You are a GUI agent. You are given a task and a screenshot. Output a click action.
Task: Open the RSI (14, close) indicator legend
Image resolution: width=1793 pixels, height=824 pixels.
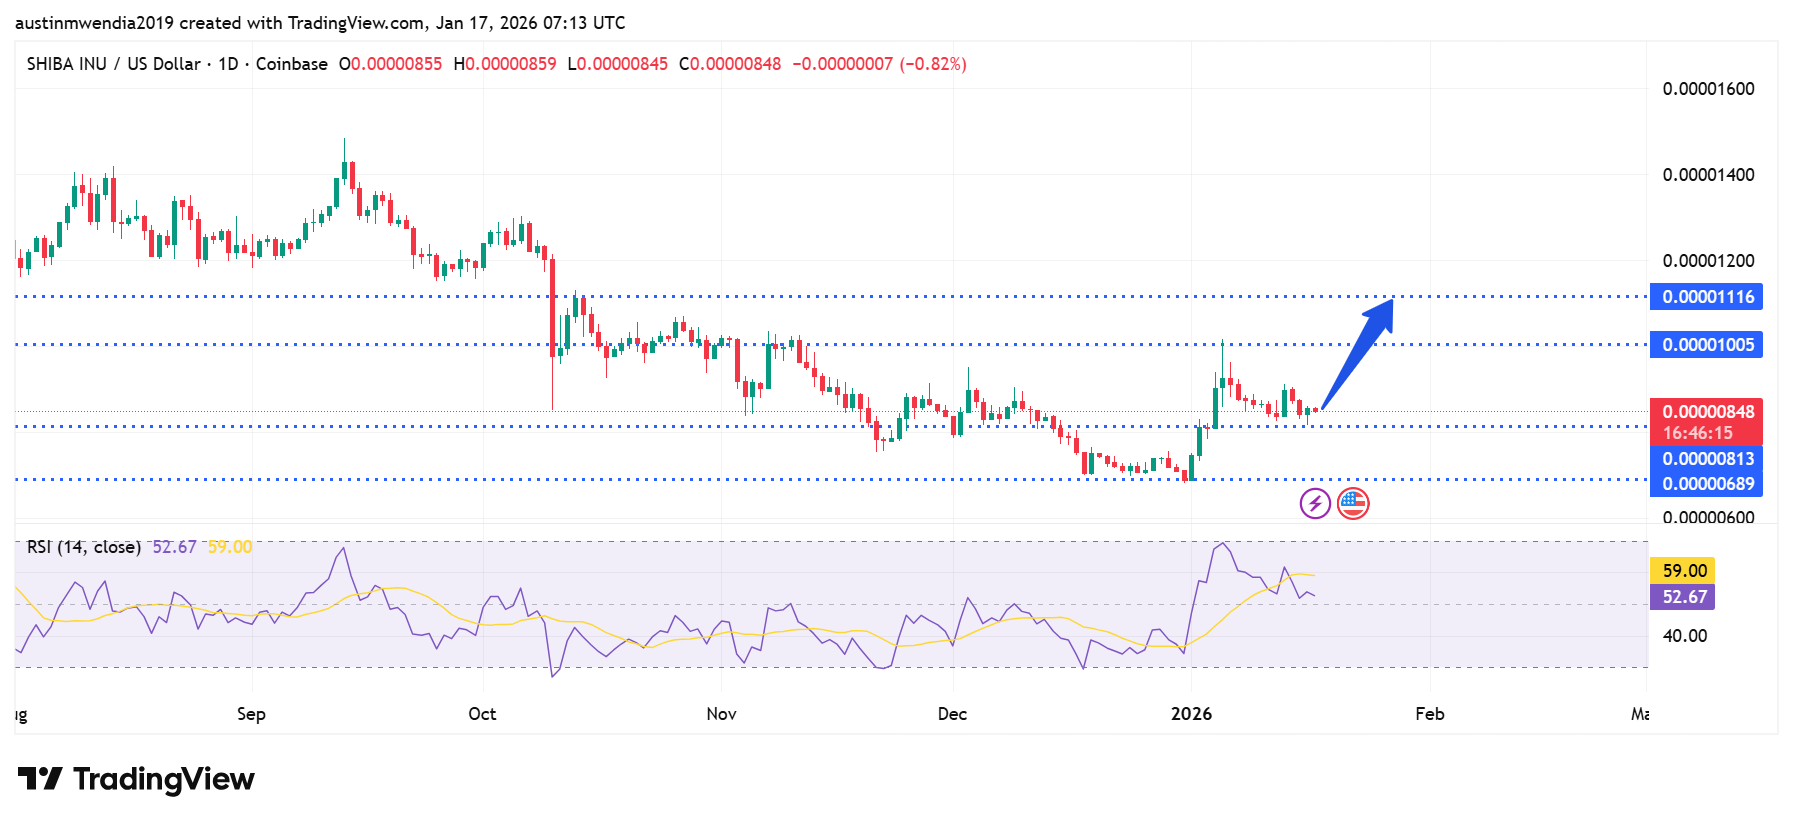83,547
